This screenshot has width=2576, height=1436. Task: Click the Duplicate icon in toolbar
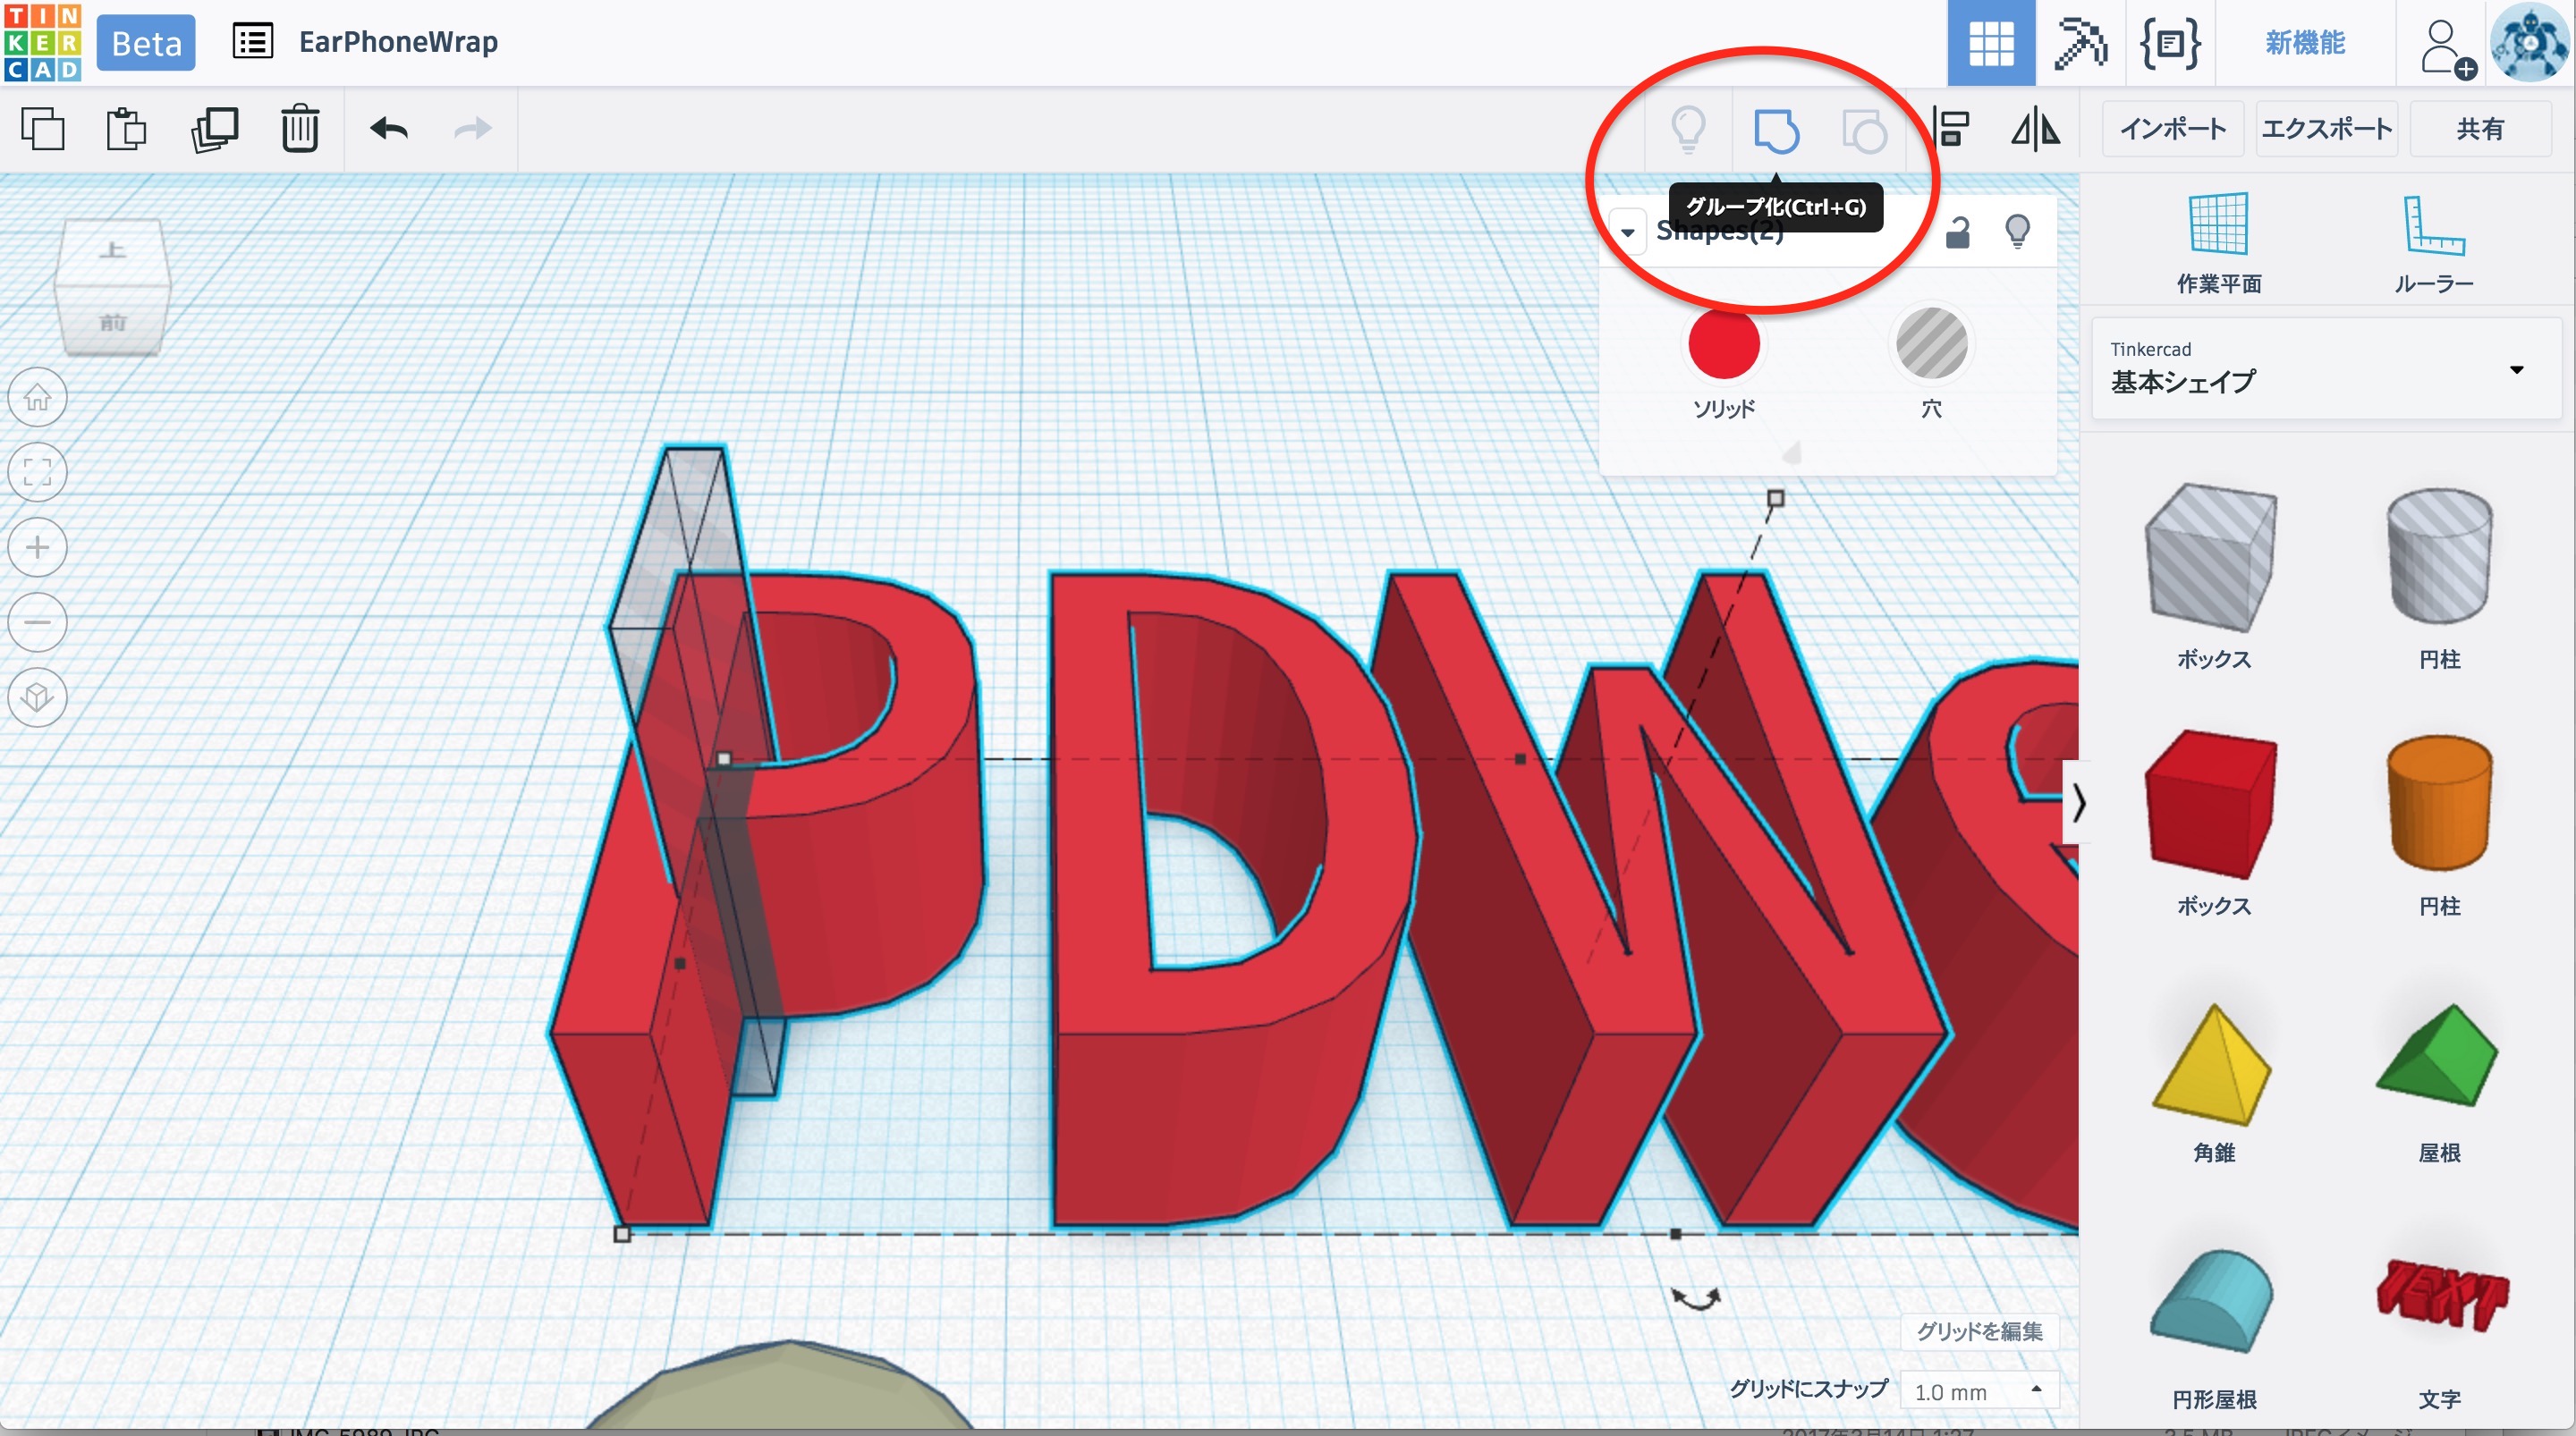(214, 129)
